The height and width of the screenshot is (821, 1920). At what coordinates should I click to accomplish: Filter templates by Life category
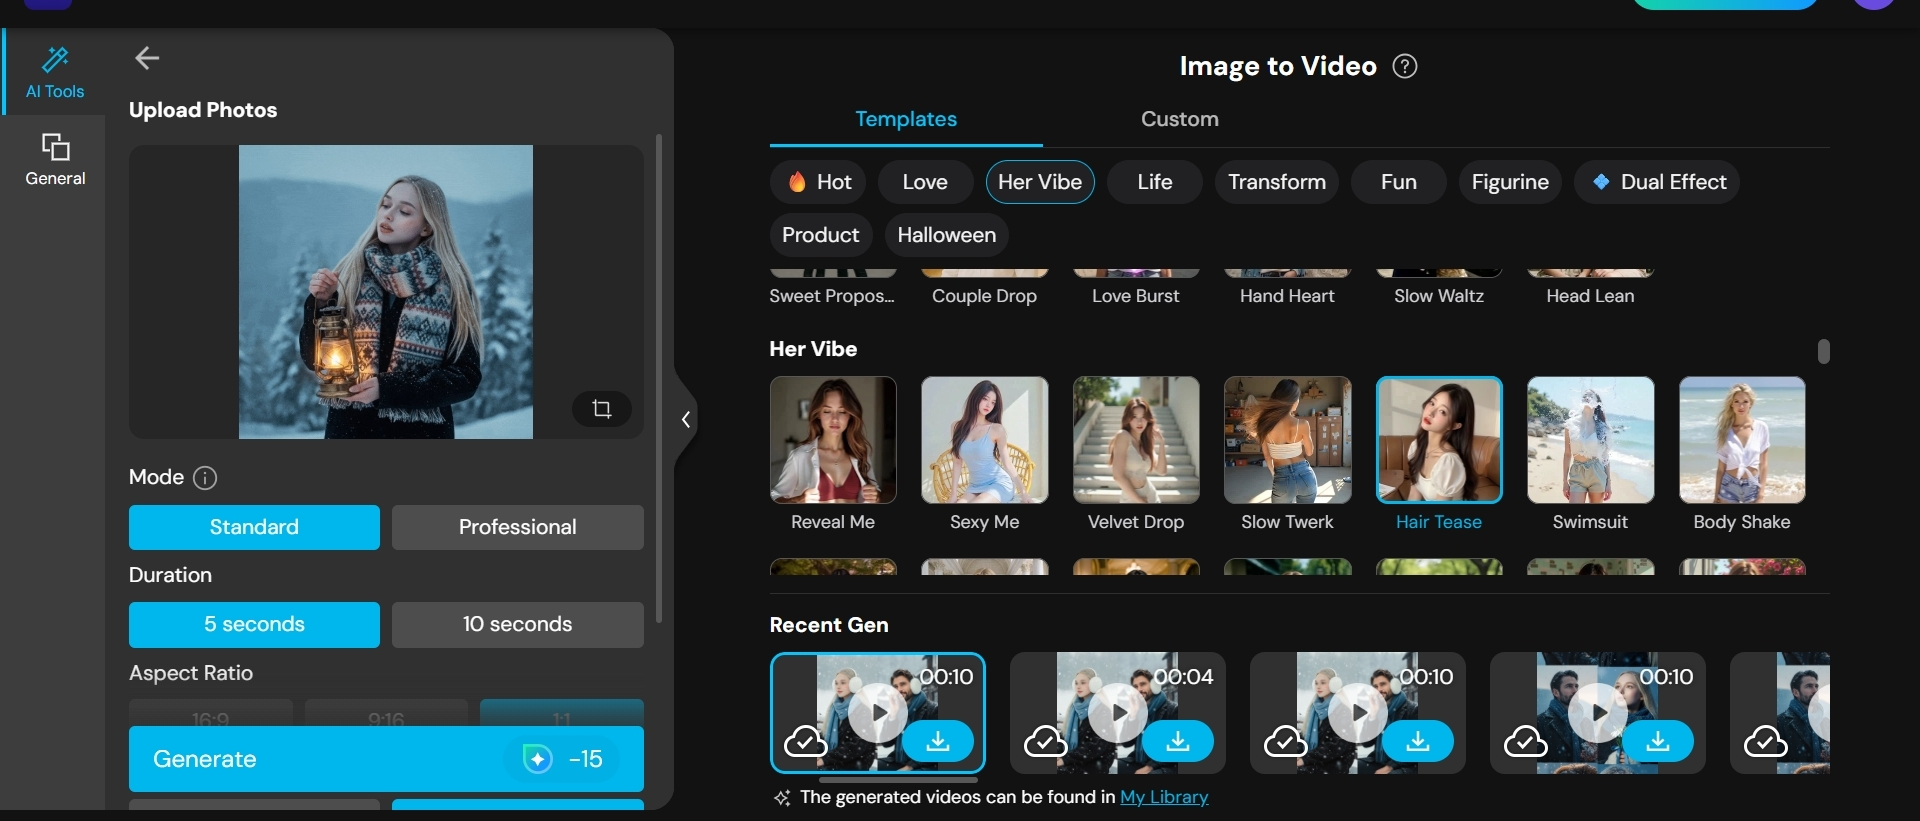coord(1155,182)
